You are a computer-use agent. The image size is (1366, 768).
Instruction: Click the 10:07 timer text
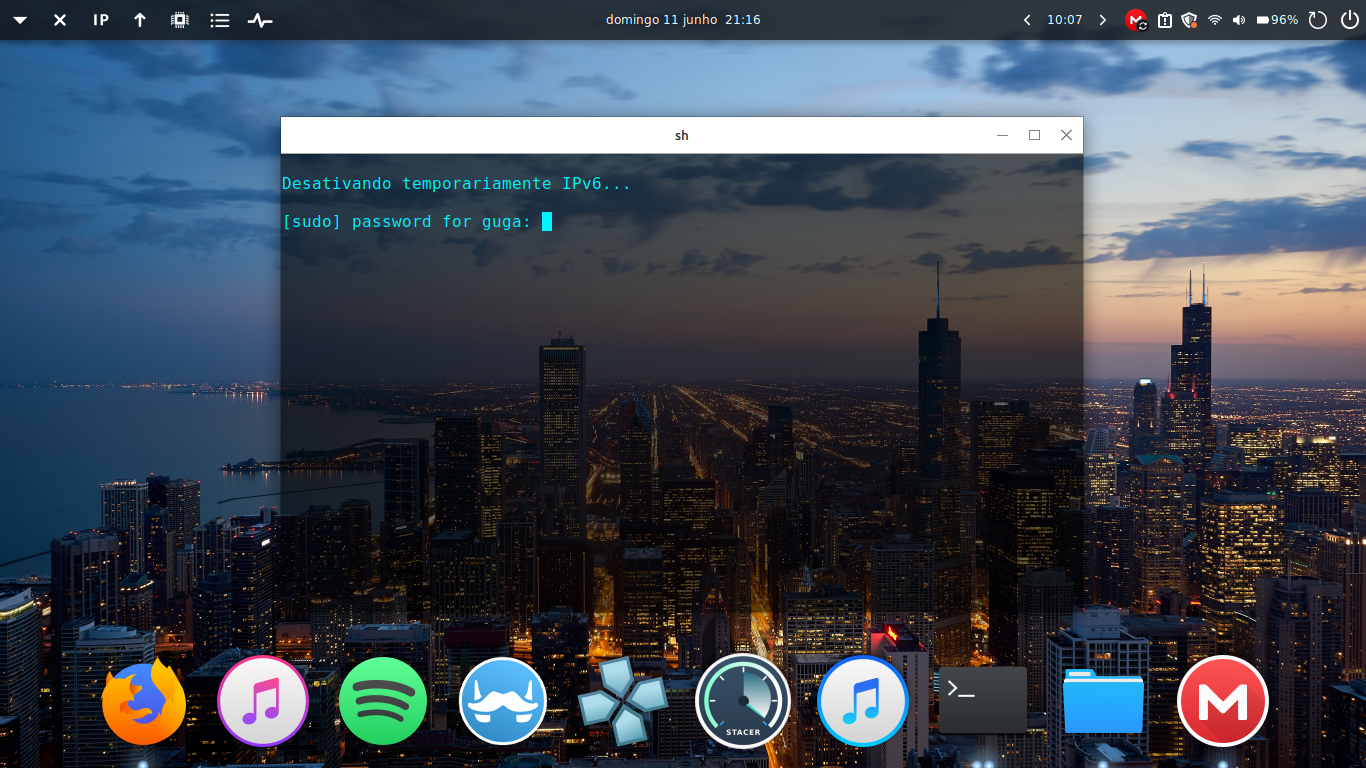tap(1064, 20)
